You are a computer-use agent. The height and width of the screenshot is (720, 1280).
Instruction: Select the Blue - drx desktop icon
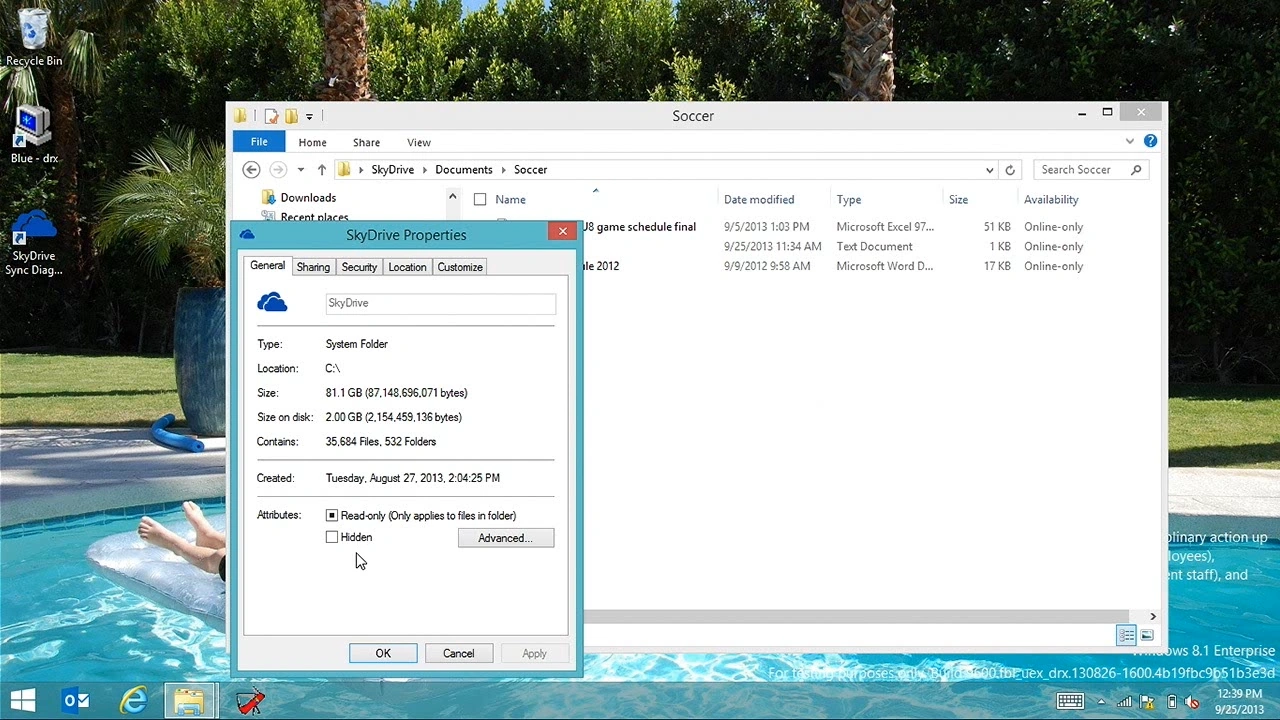point(34,136)
